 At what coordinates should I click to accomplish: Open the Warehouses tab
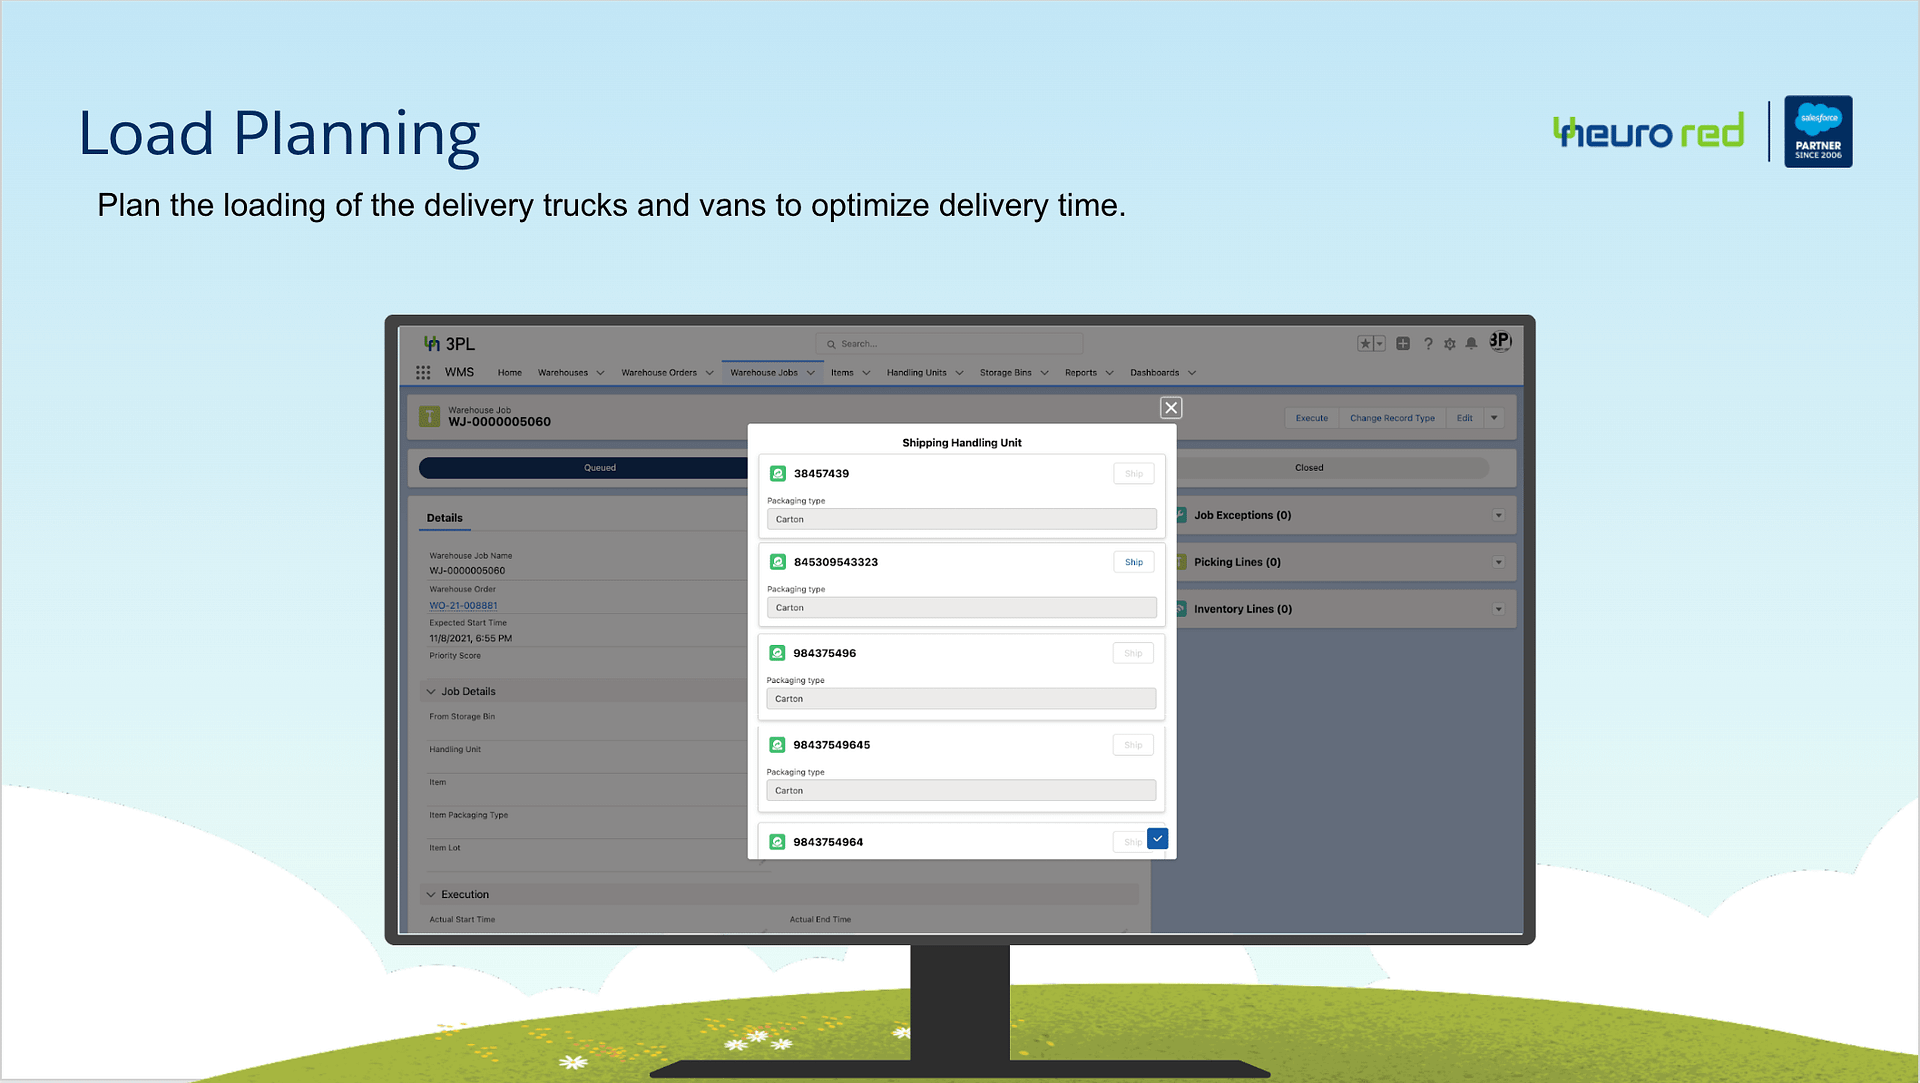[x=563, y=373]
